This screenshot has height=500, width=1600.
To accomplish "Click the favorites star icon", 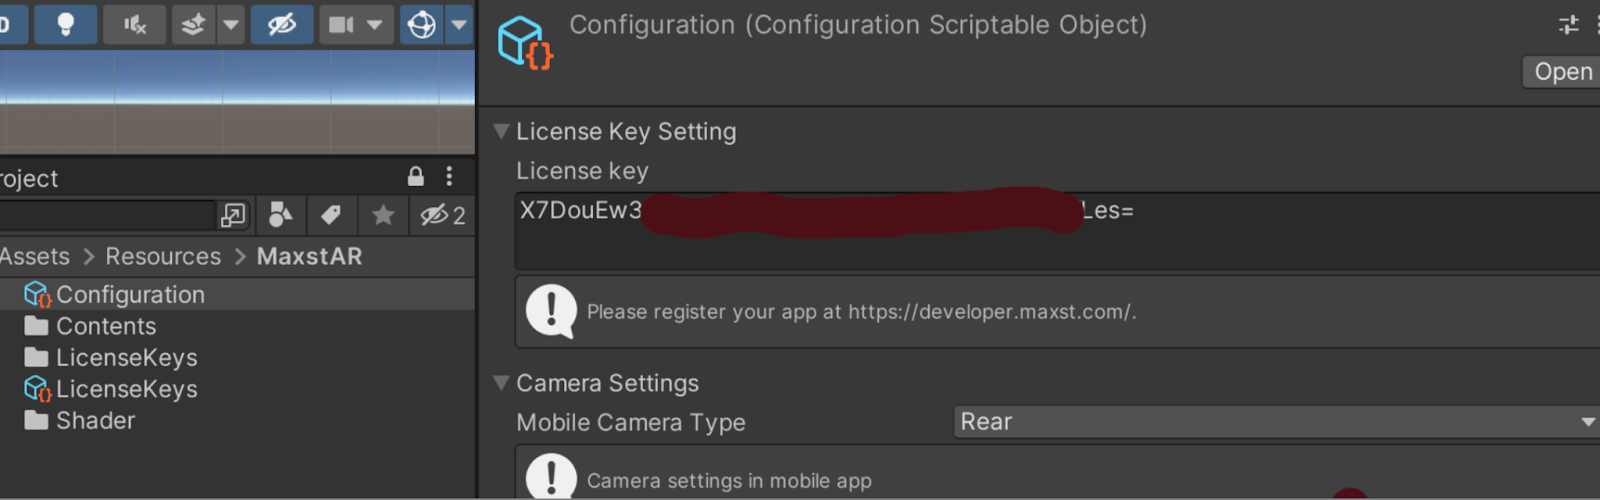I will [382, 215].
